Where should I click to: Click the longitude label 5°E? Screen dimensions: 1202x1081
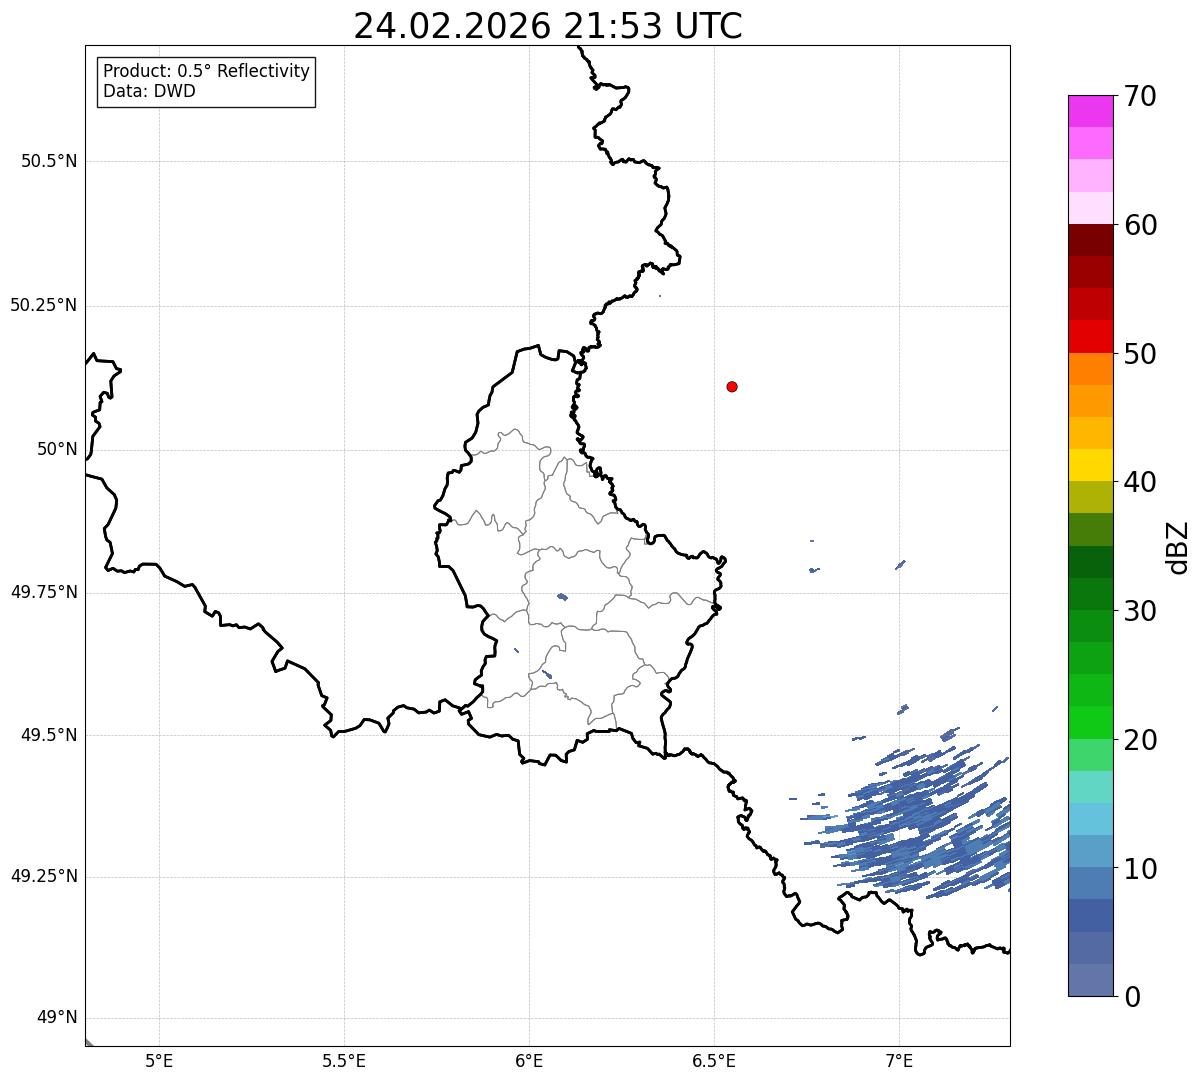tap(159, 1061)
